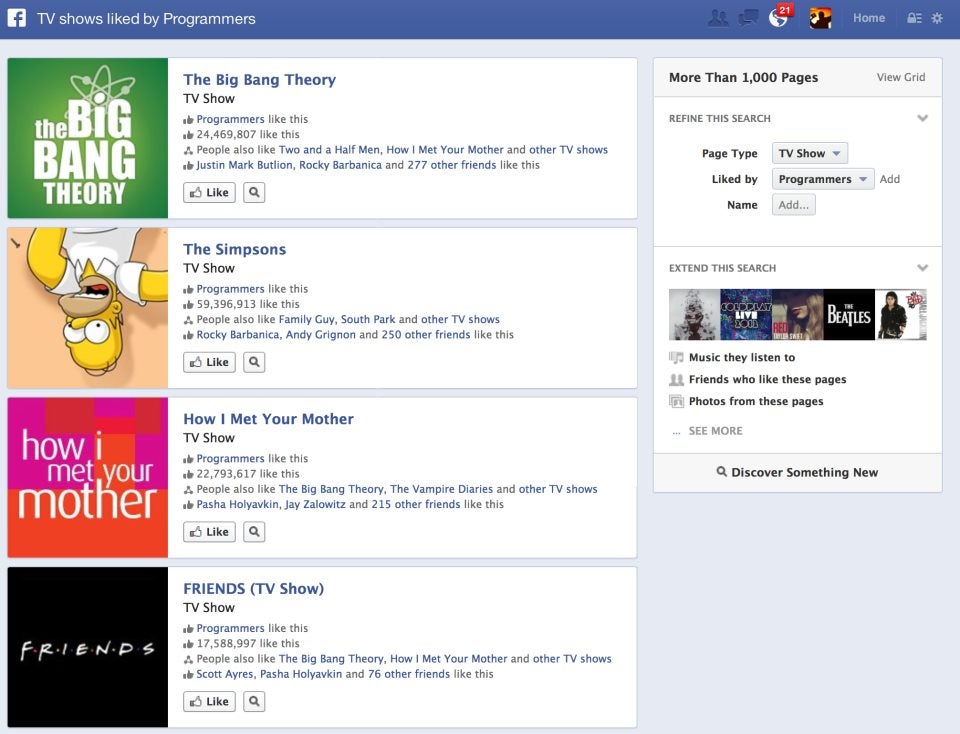Open FRIENDS (TV Show) title link
The image size is (960, 734).
253,588
